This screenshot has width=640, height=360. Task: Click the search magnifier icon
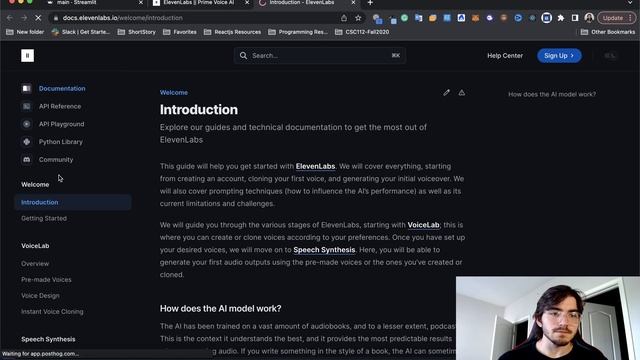coord(243,56)
